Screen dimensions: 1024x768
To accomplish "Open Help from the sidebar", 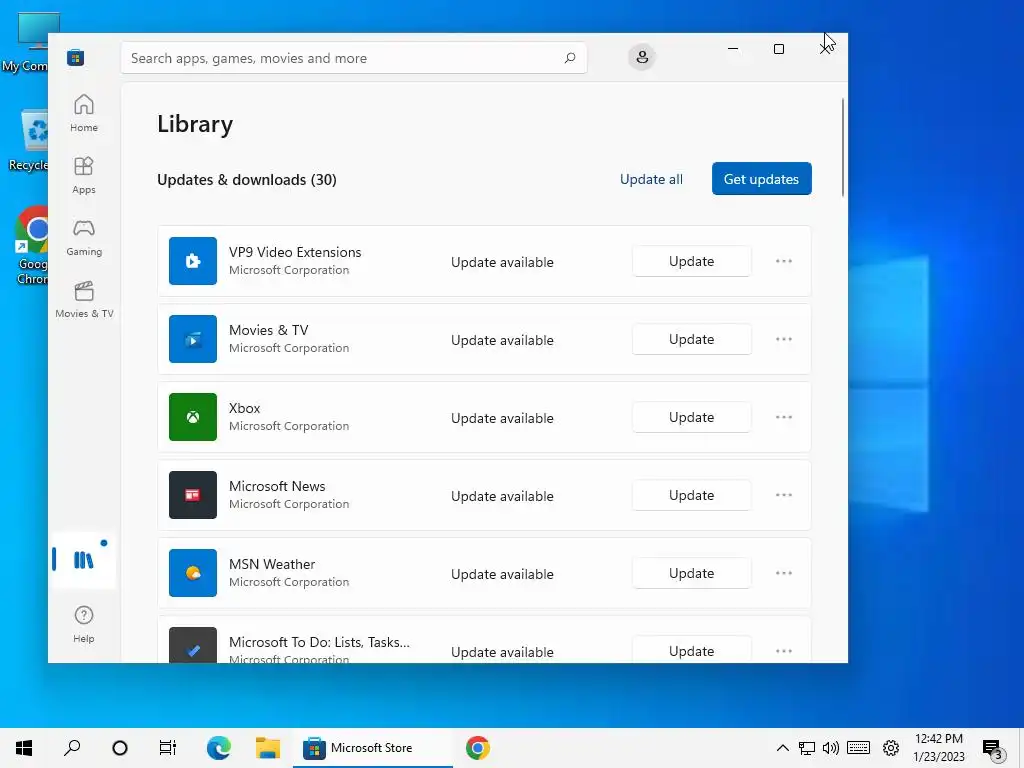I will click(x=84, y=624).
